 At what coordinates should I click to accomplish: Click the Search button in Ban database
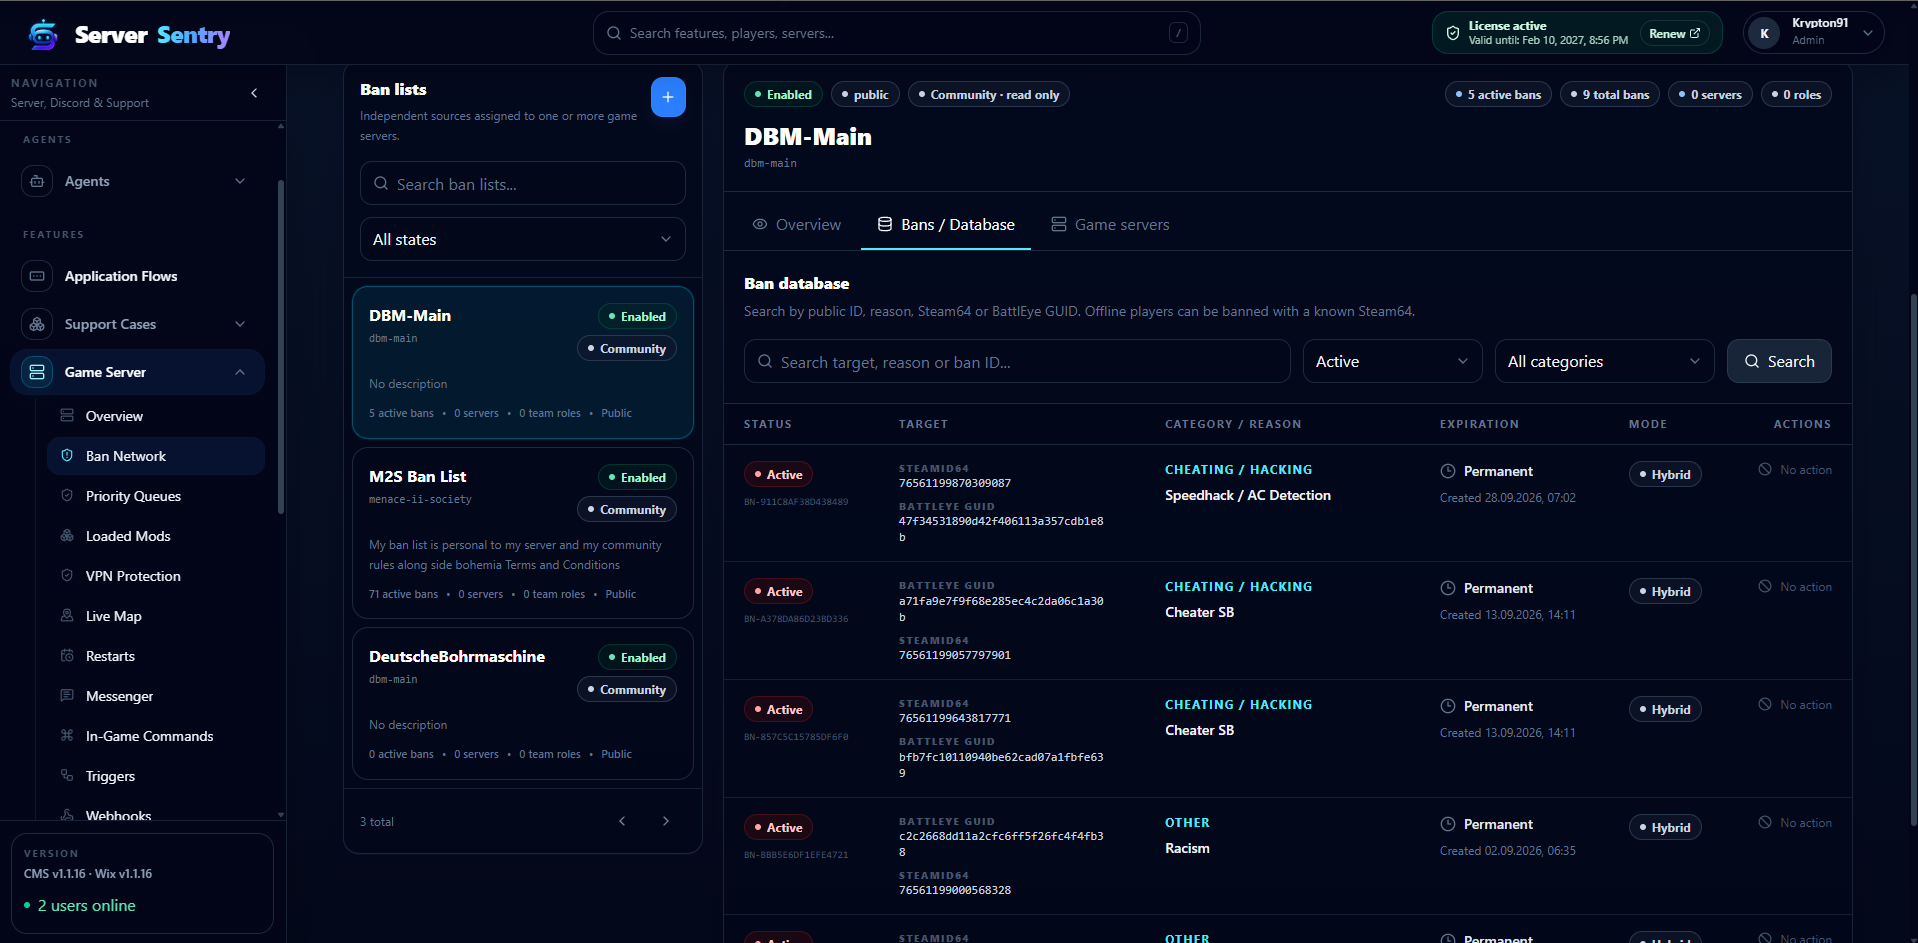click(1779, 361)
